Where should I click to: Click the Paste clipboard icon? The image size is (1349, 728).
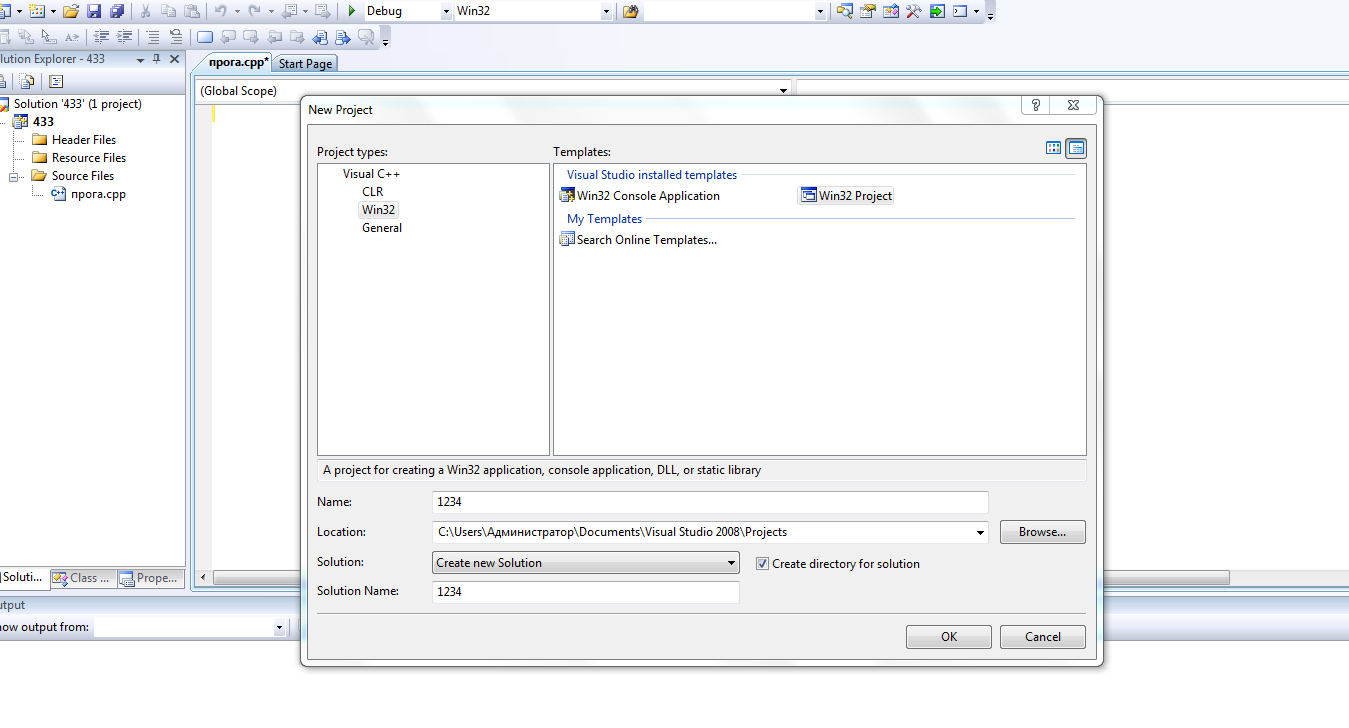(191, 11)
